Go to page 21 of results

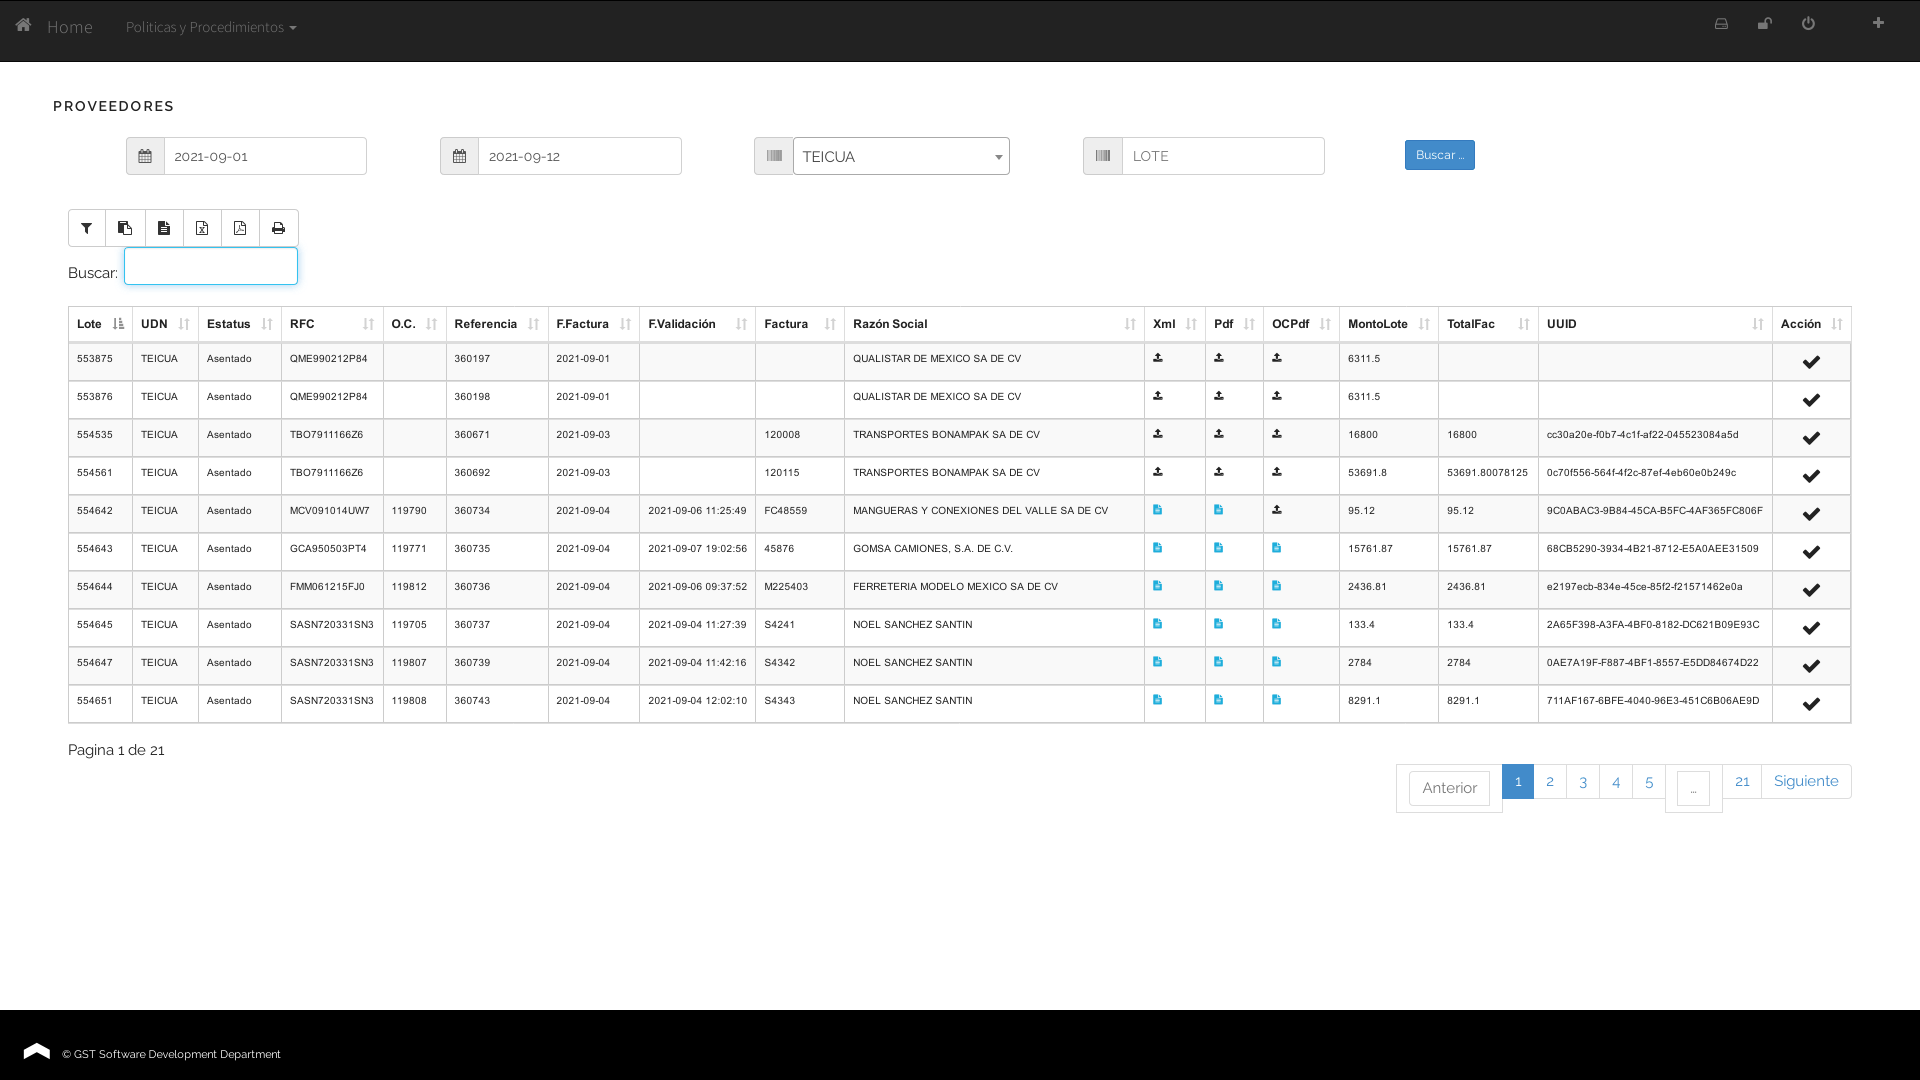point(1742,781)
